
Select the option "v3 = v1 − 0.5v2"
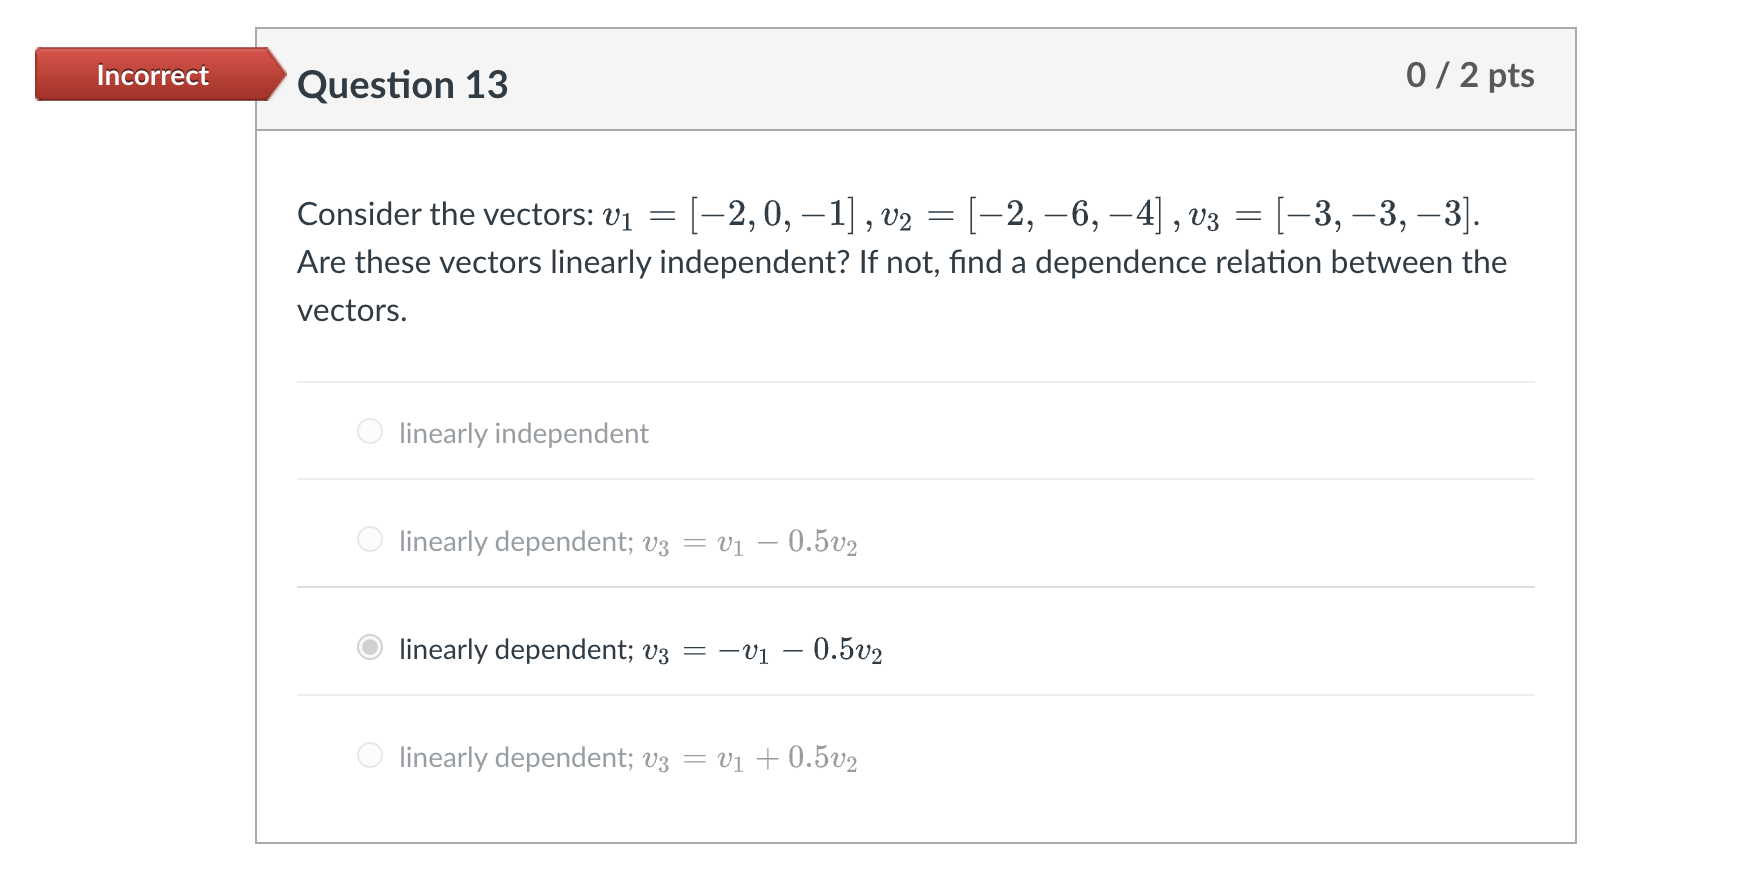tap(370, 539)
